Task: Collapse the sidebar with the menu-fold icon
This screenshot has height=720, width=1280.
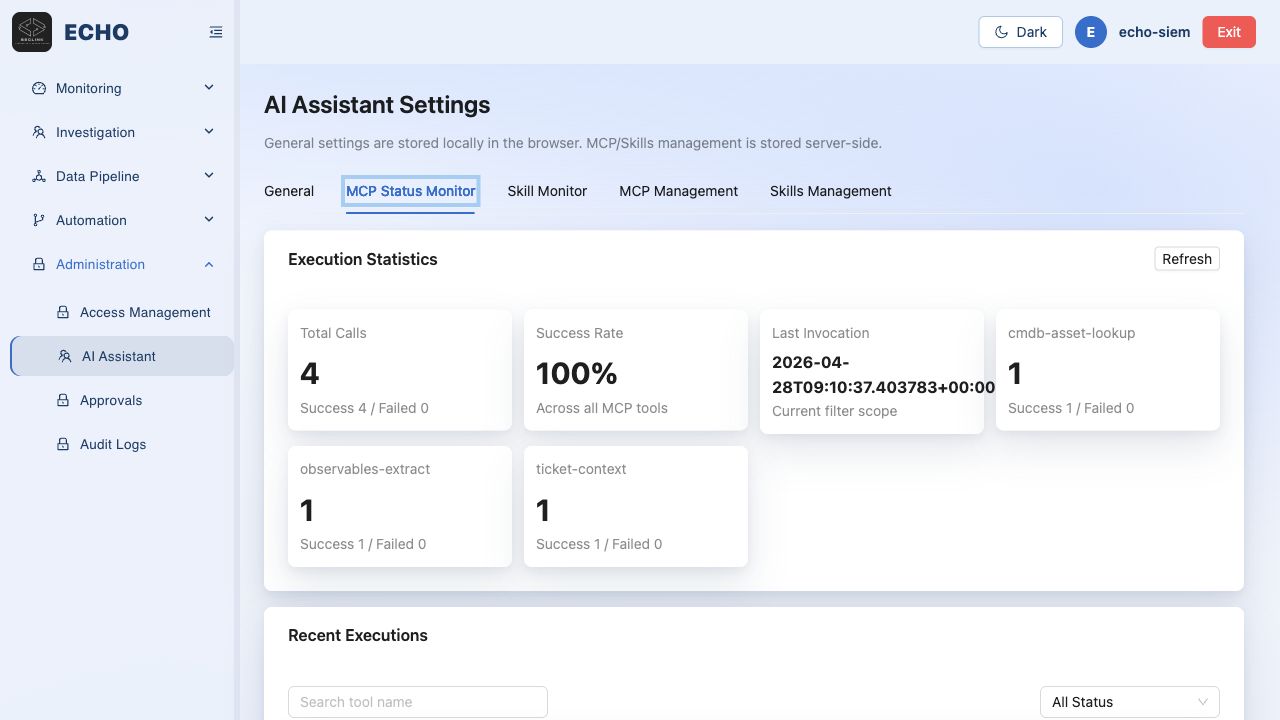Action: (x=216, y=32)
